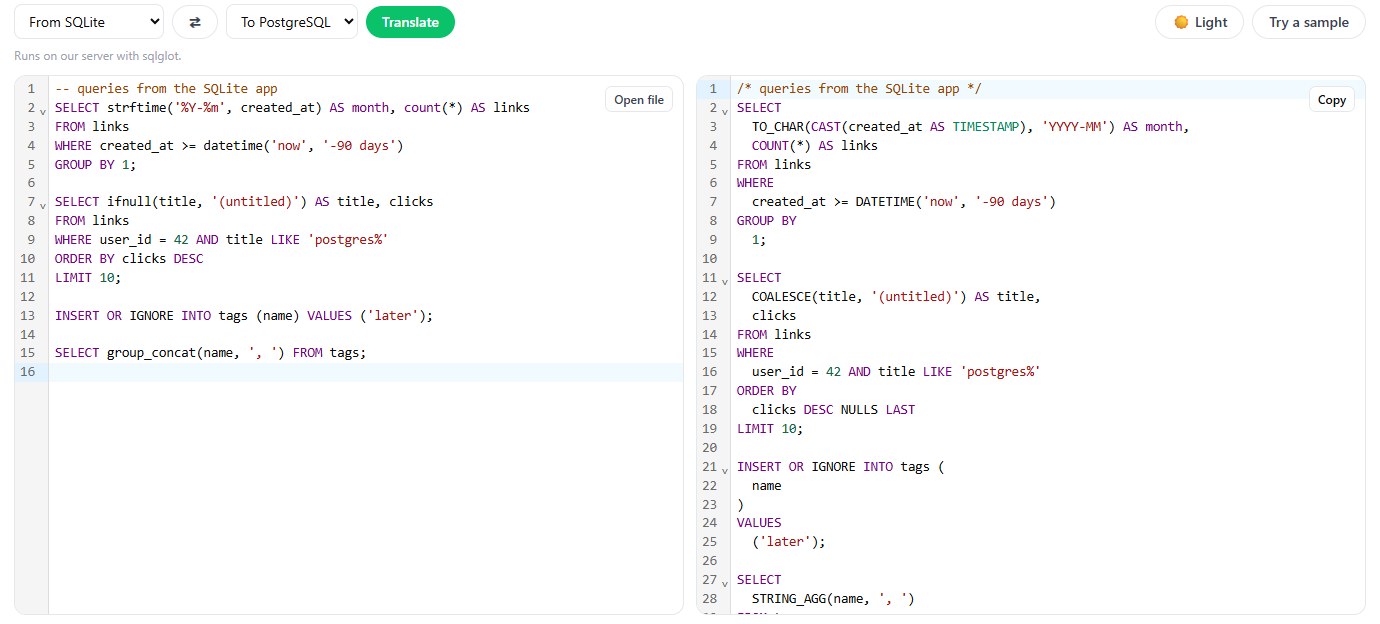
Task: Click 'COALESCE' in output line 12
Action: click(782, 296)
